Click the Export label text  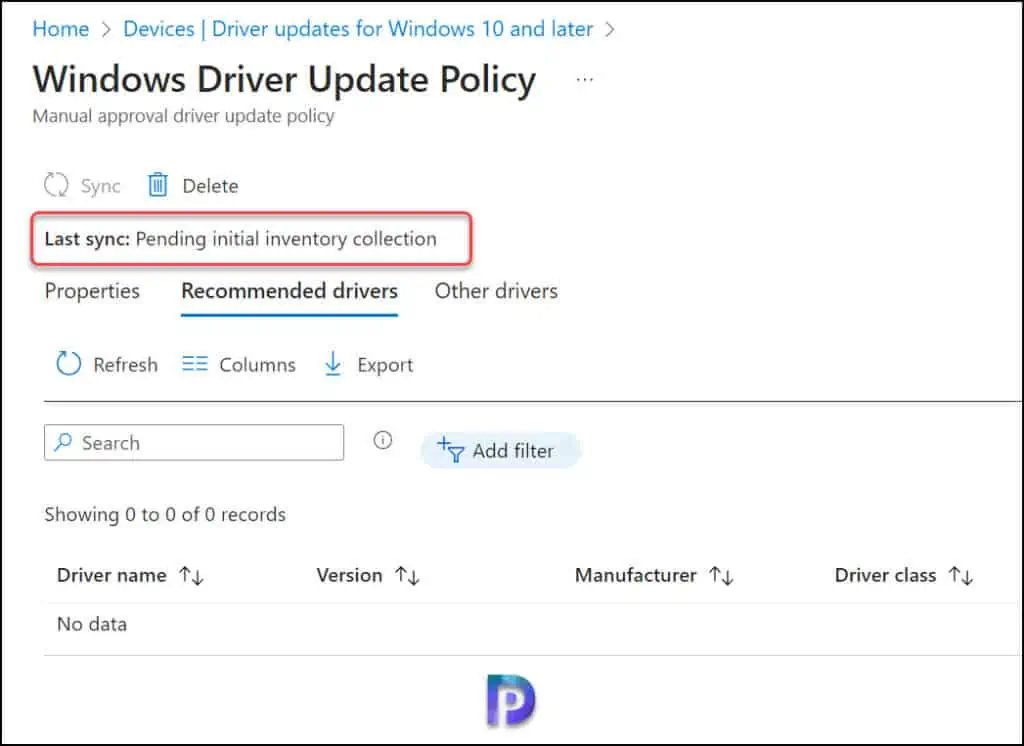(x=385, y=365)
